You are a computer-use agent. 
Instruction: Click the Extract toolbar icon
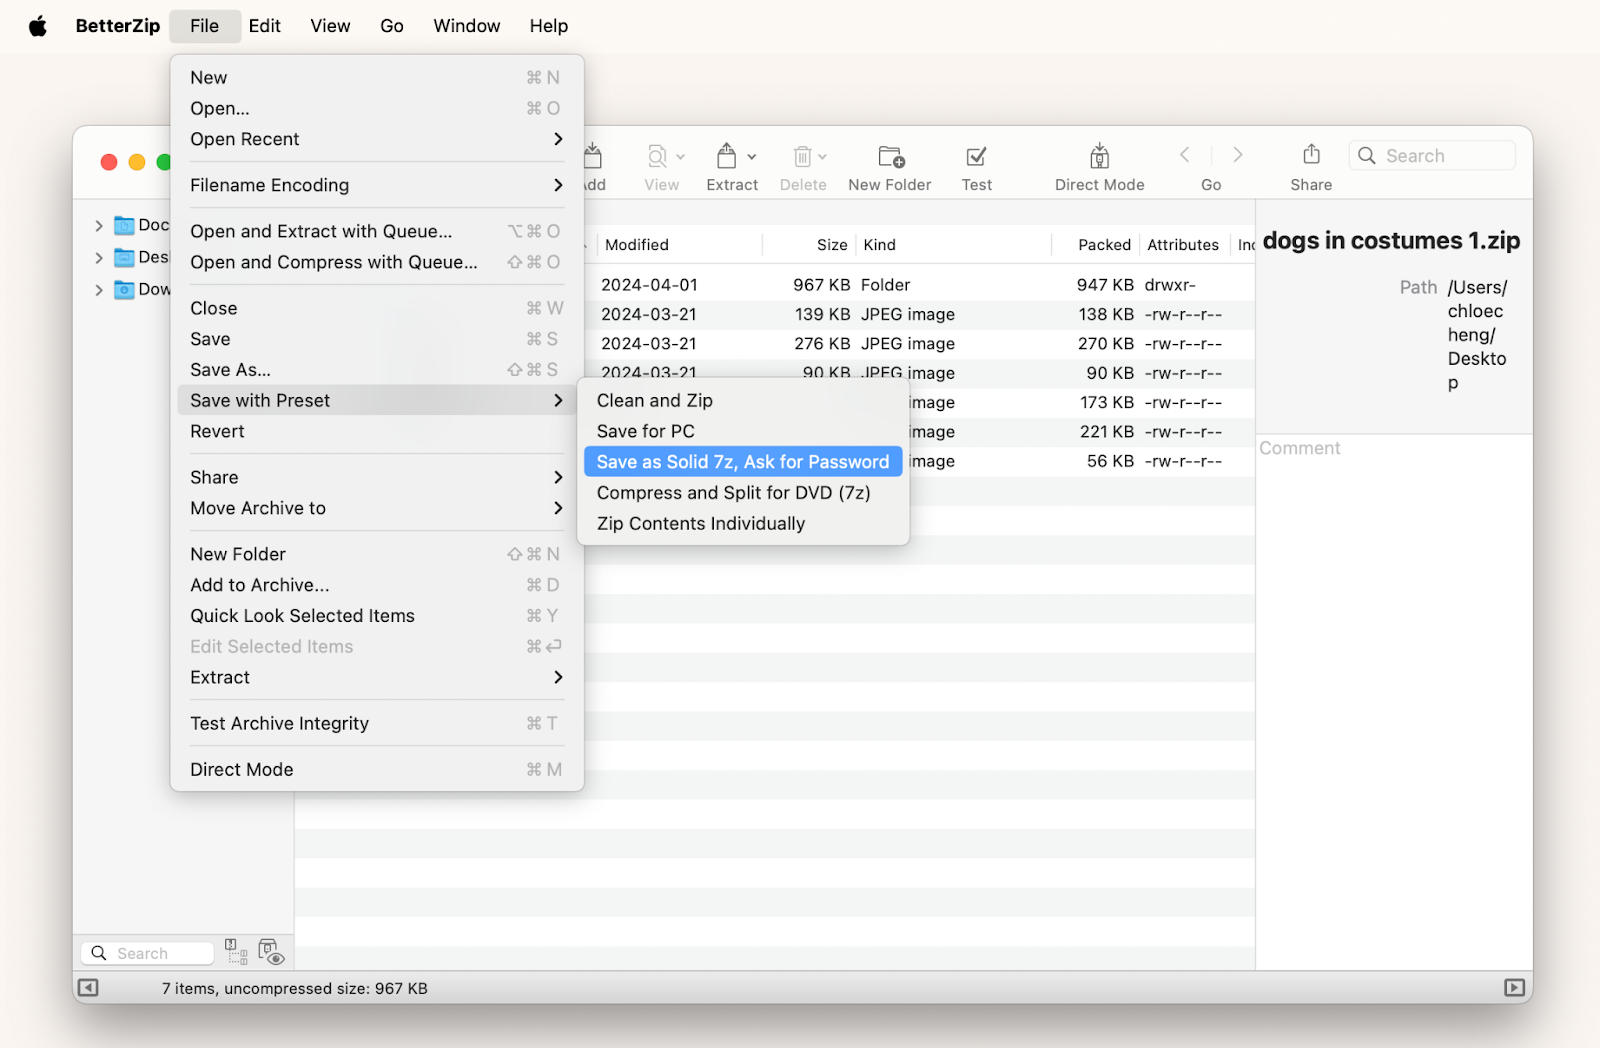click(727, 156)
